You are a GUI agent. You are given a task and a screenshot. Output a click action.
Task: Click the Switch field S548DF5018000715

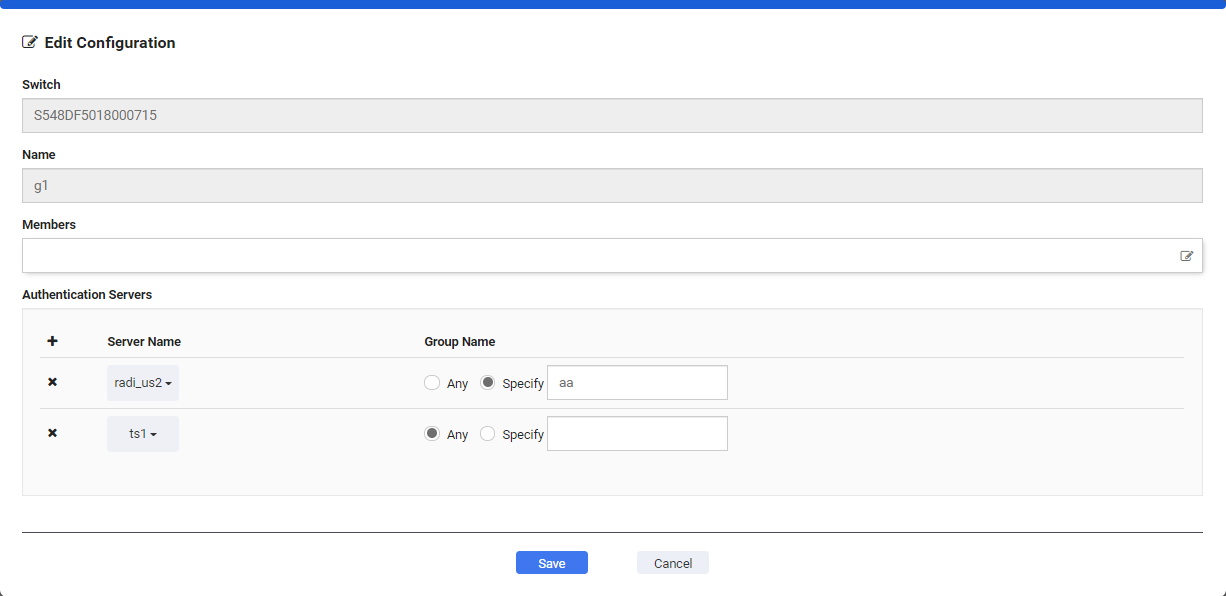pos(612,115)
